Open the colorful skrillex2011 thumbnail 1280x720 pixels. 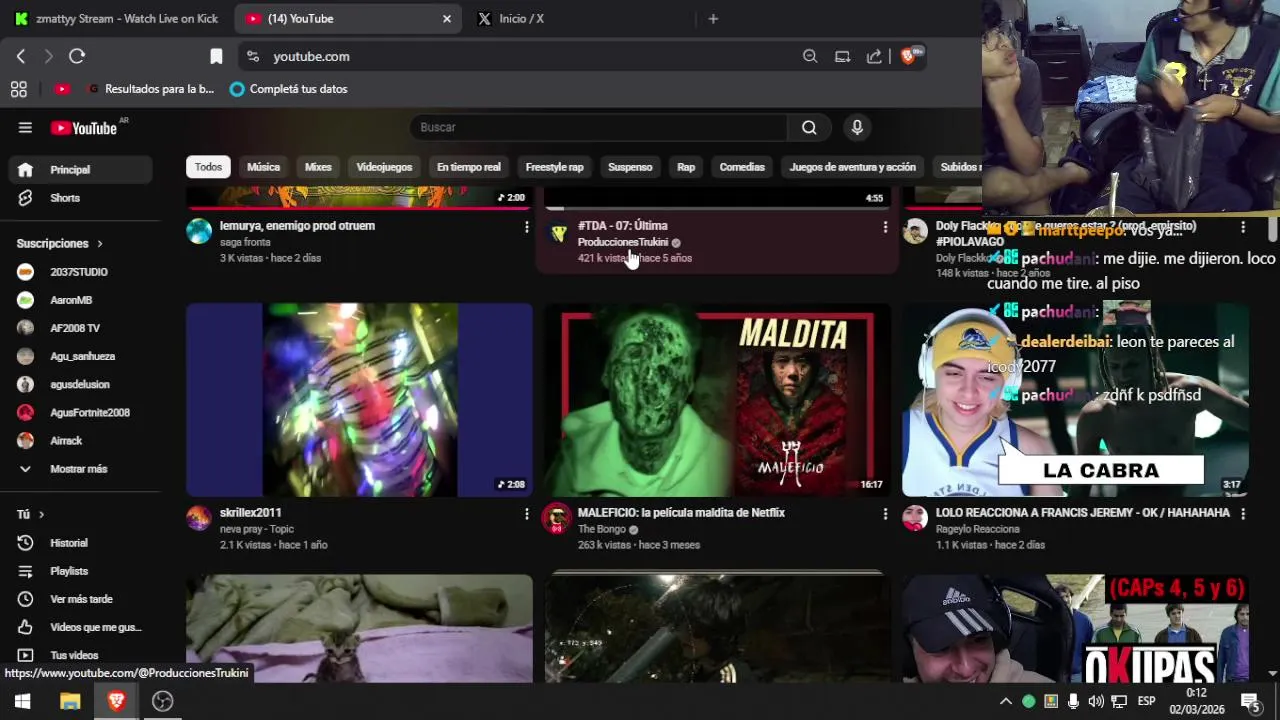[359, 400]
